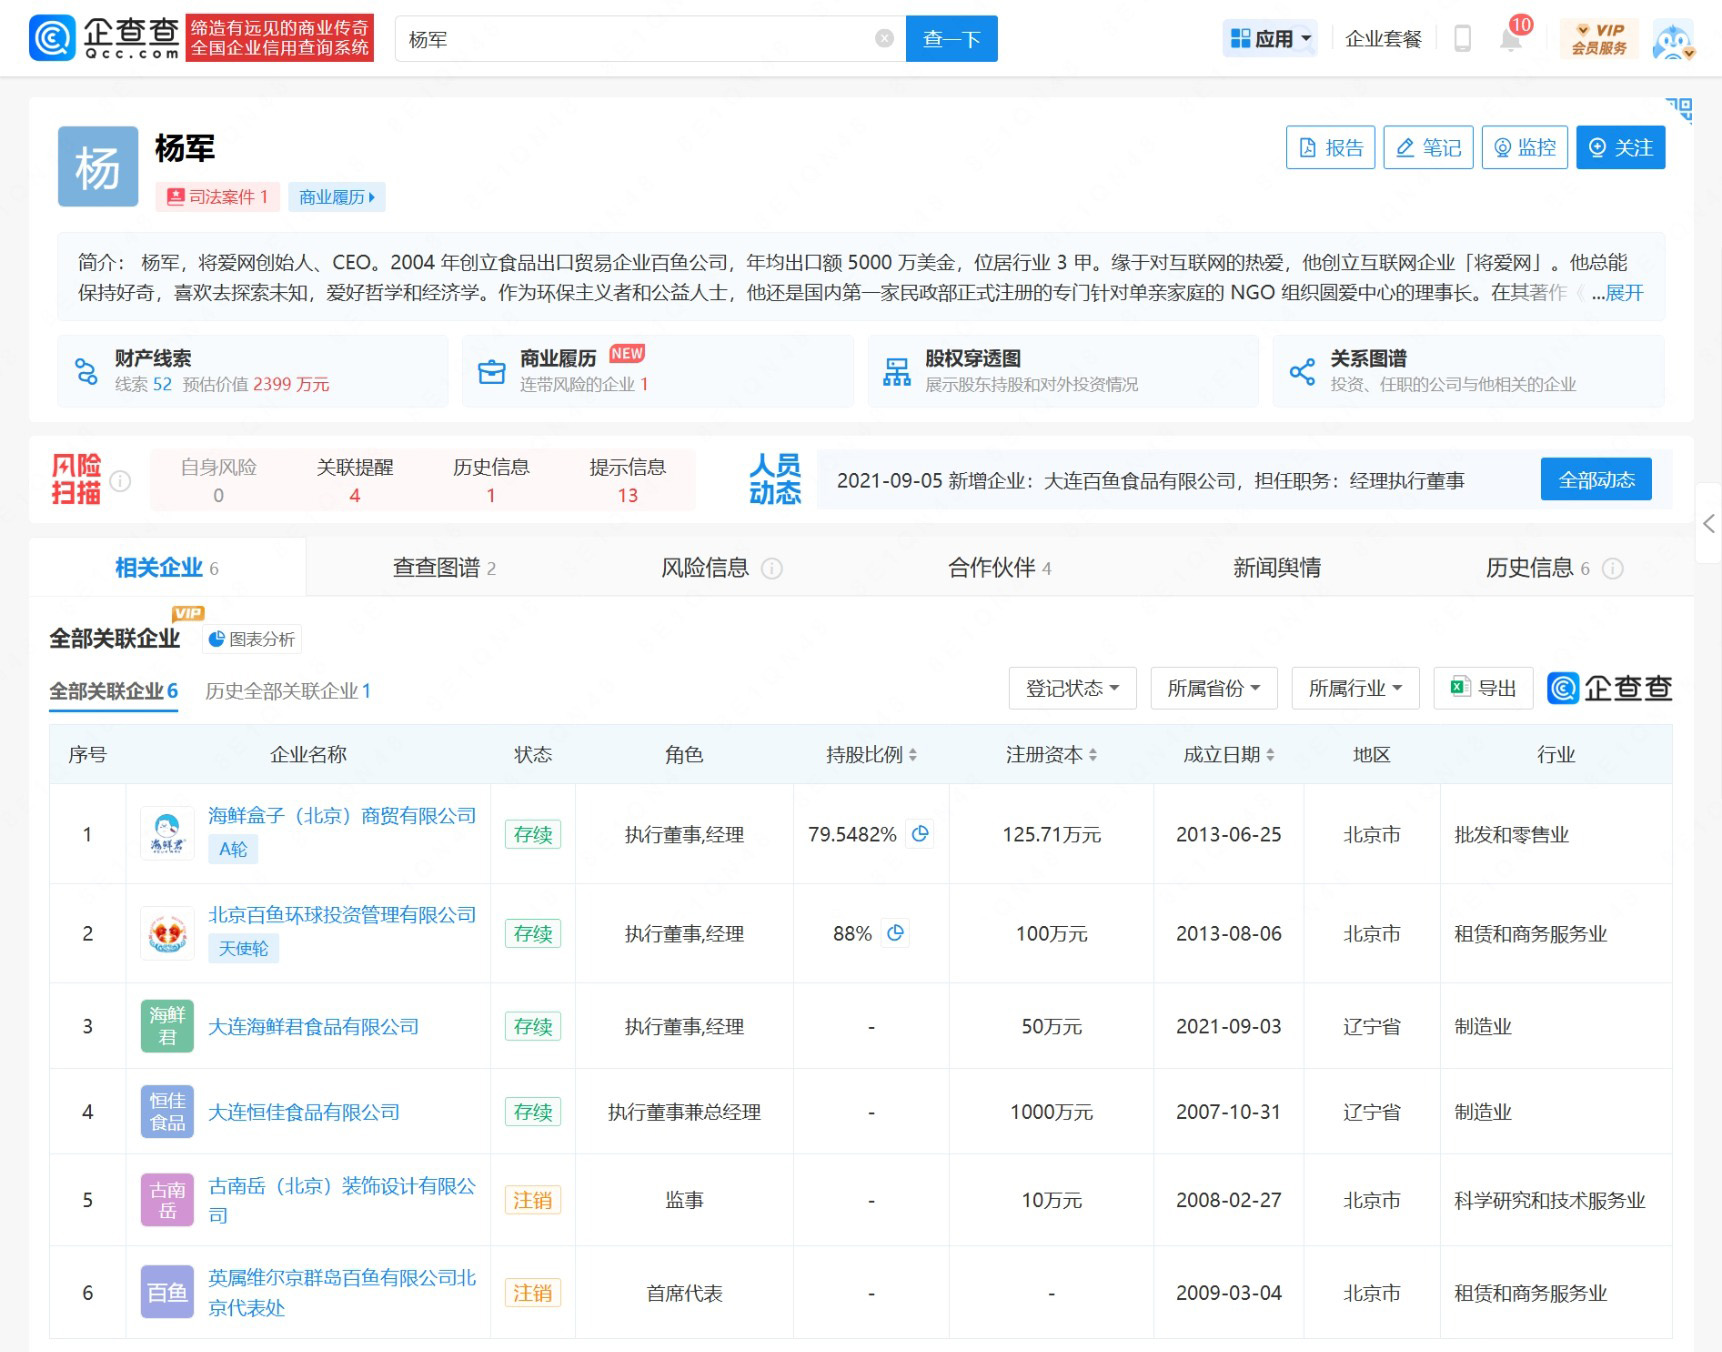This screenshot has width=1722, height=1352.
Task: Click the notification bell icon
Action: [x=1510, y=40]
